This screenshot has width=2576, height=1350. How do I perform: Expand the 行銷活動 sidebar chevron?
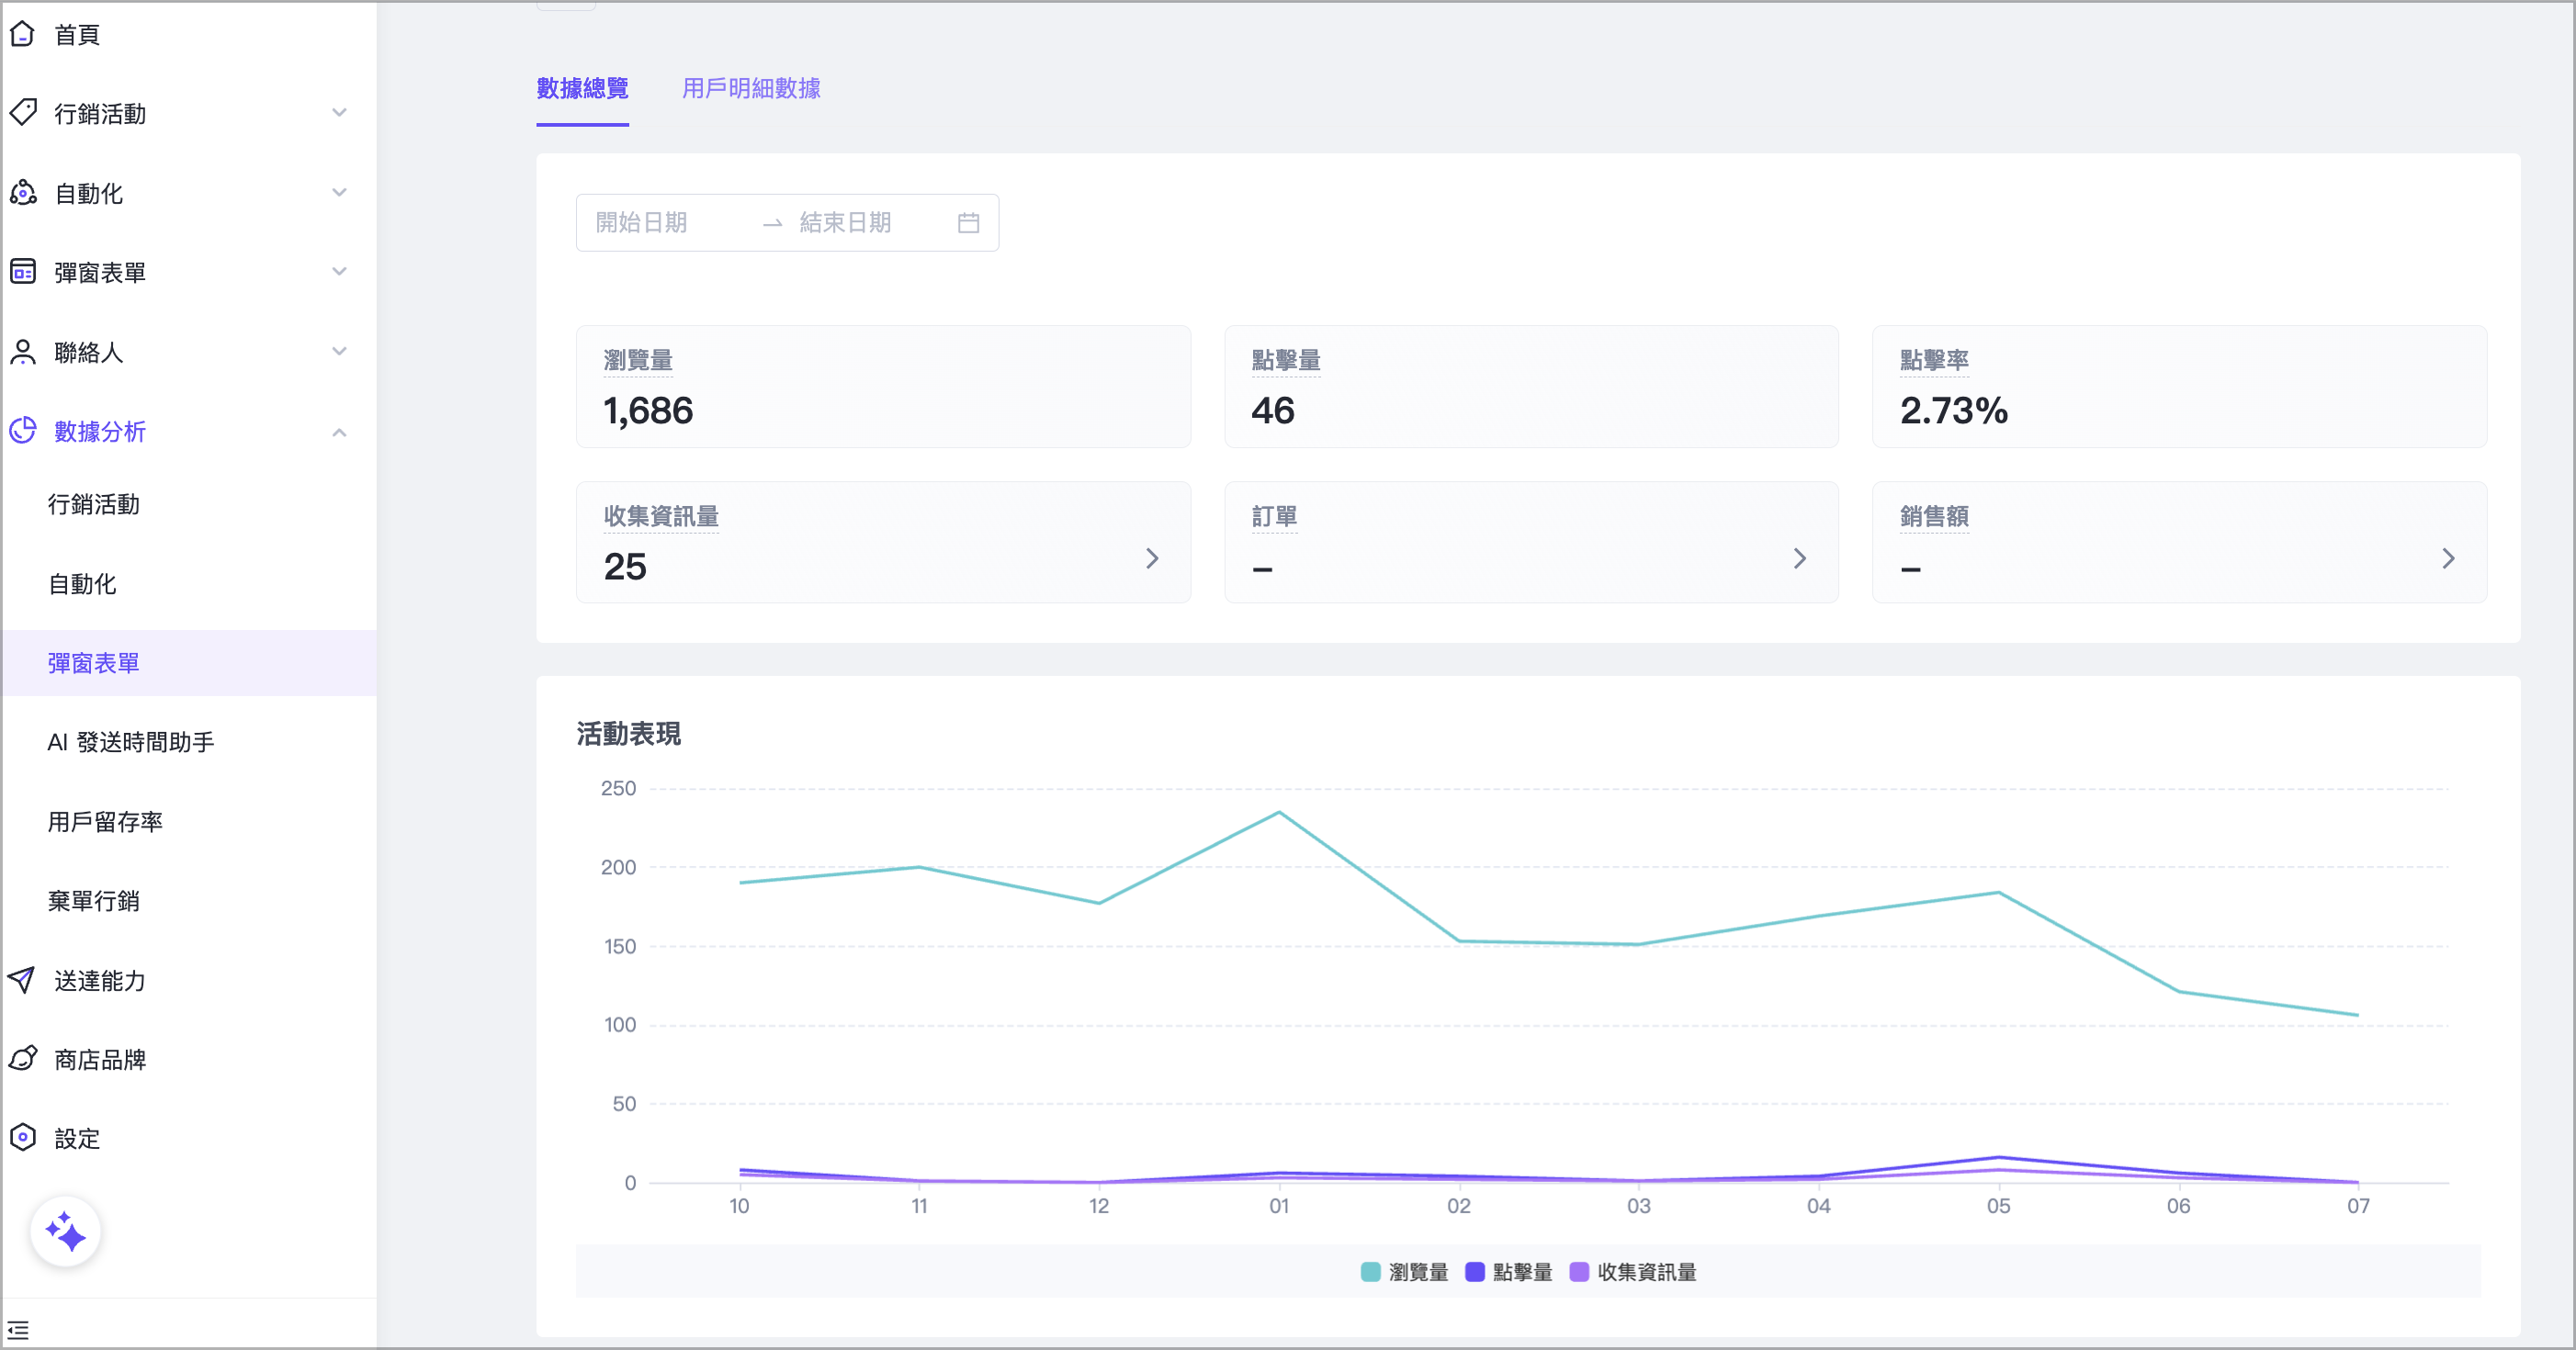(x=339, y=113)
